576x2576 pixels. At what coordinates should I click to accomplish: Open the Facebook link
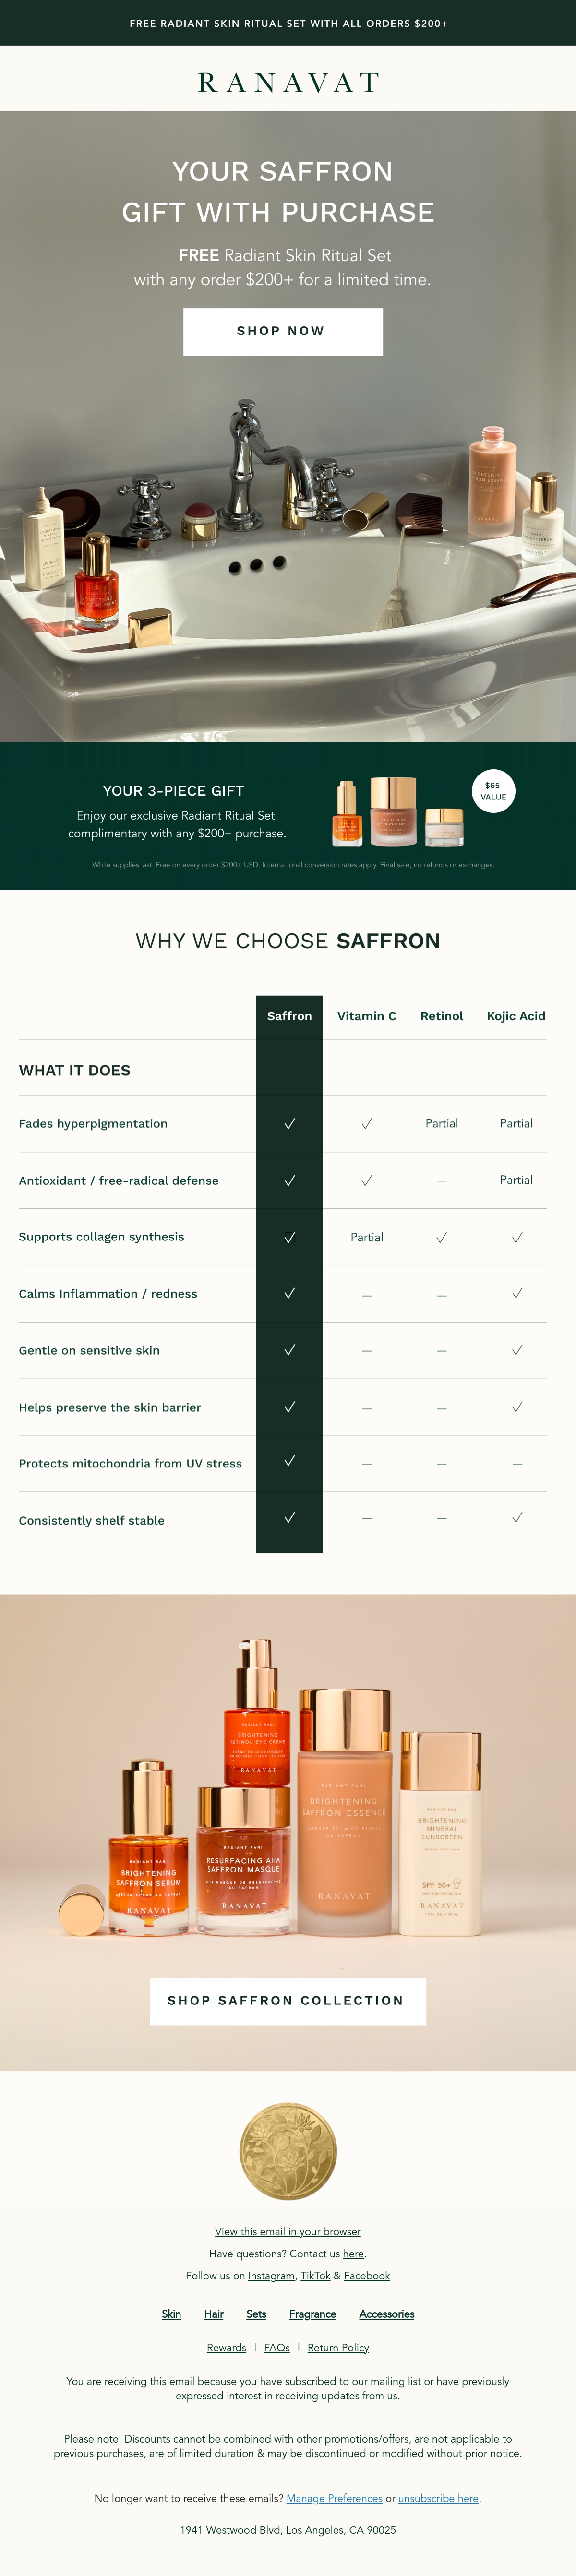click(367, 2275)
